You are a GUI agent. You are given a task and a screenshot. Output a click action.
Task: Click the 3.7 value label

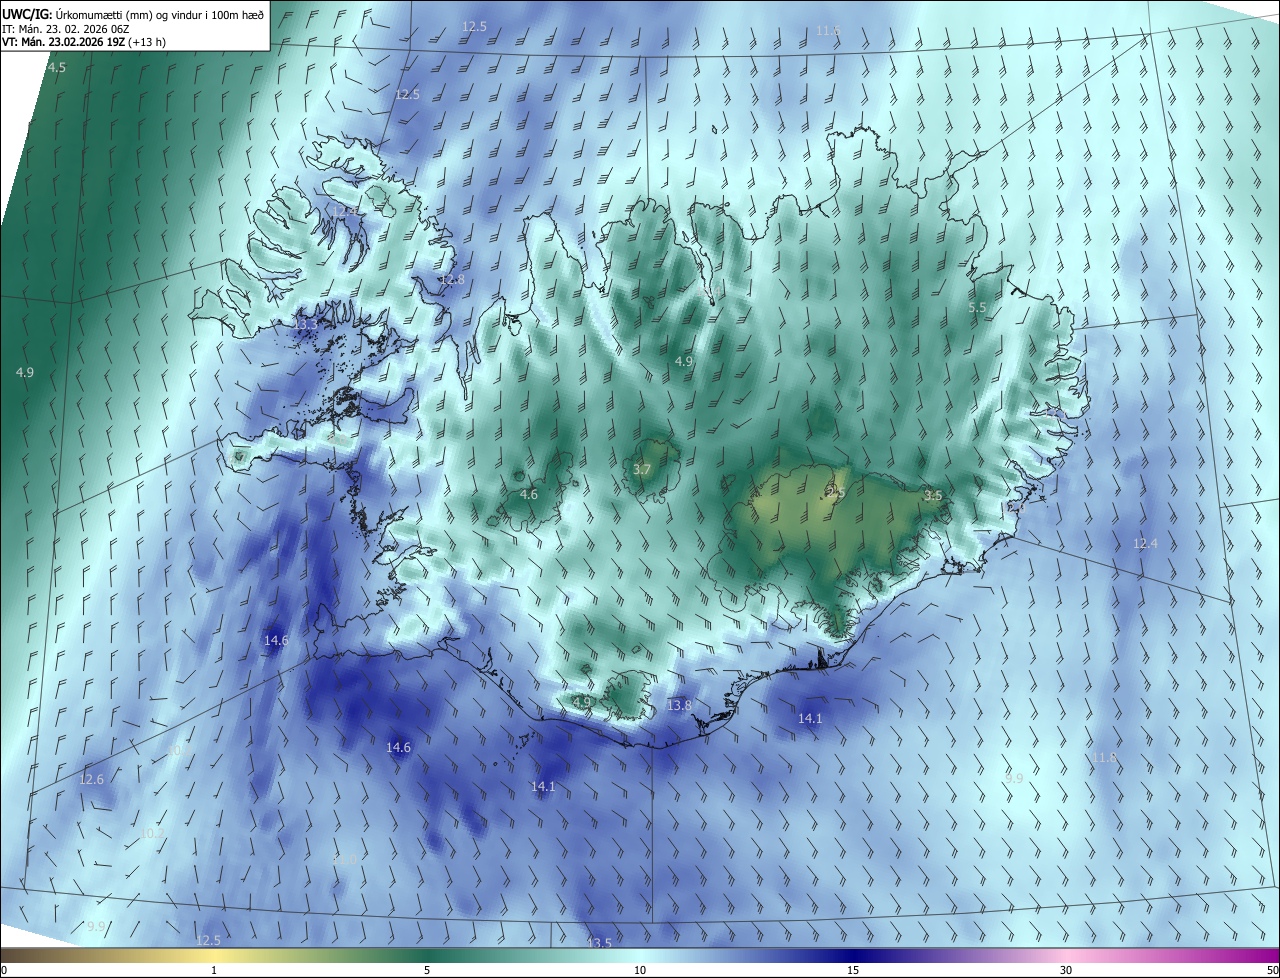[x=643, y=469]
